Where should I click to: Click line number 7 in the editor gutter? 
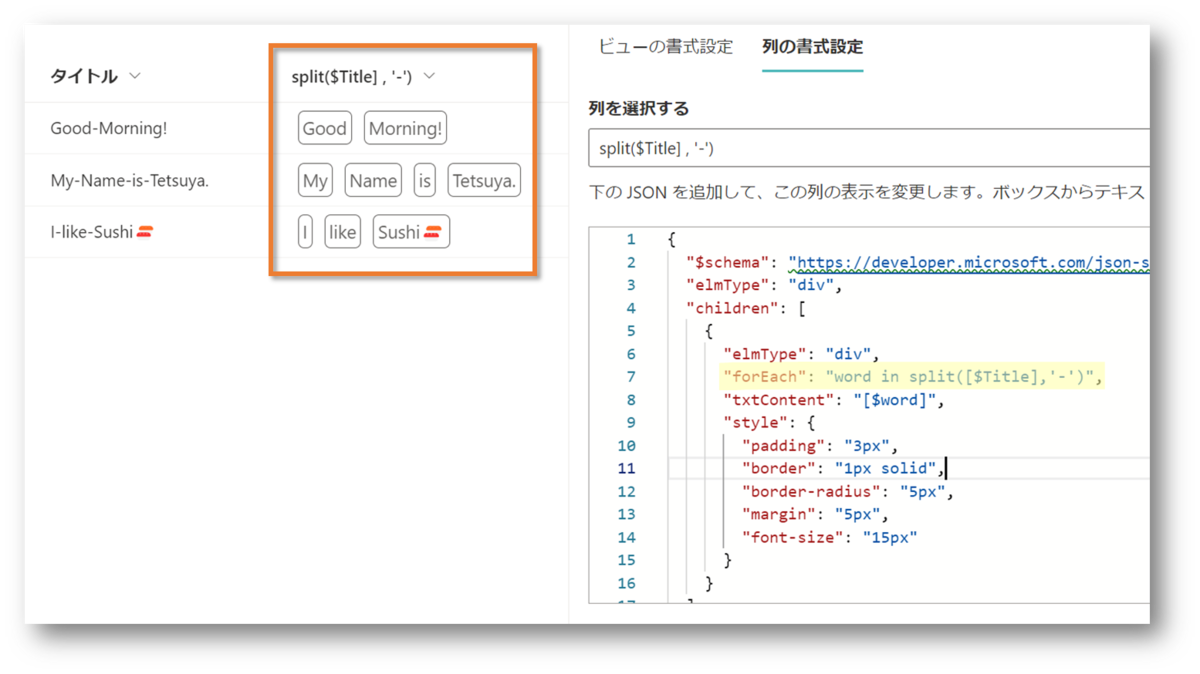pos(630,377)
